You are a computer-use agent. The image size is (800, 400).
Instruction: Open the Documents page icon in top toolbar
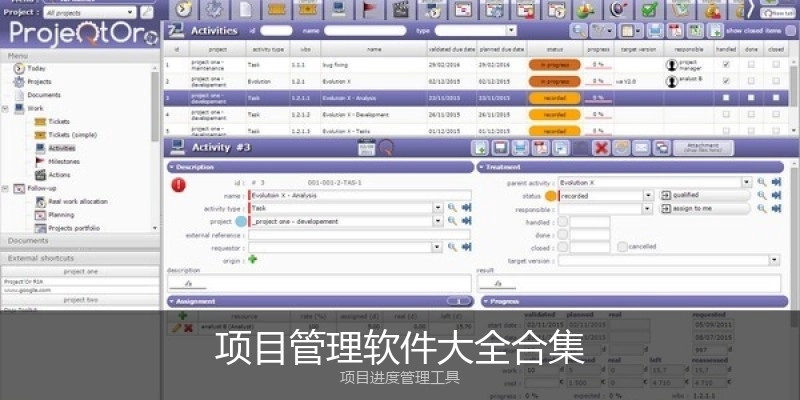[245, 9]
